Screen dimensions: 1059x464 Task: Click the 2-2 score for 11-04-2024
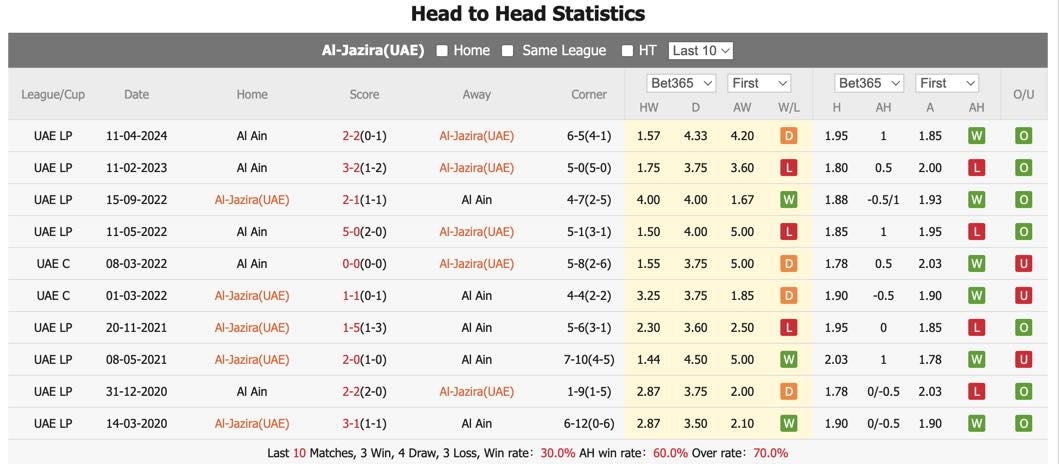click(x=350, y=136)
